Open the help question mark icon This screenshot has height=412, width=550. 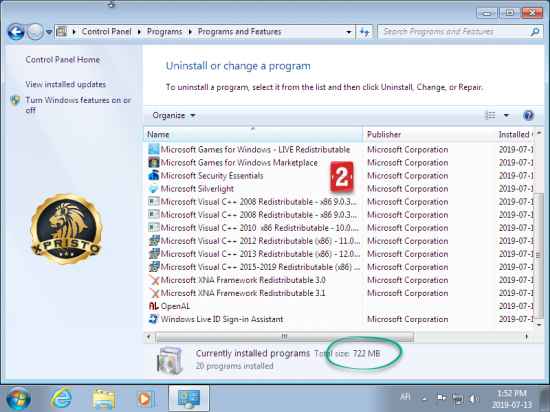pos(528,115)
